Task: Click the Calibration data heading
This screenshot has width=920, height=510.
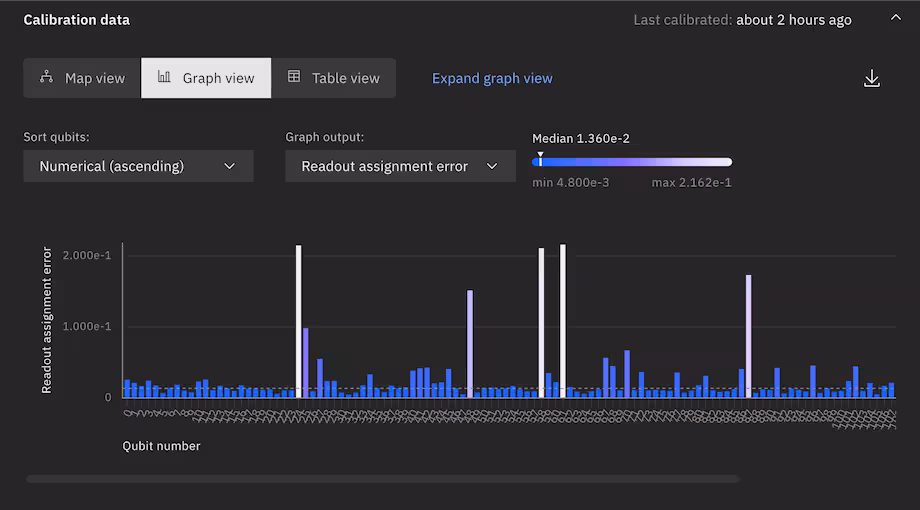Action: pos(76,20)
